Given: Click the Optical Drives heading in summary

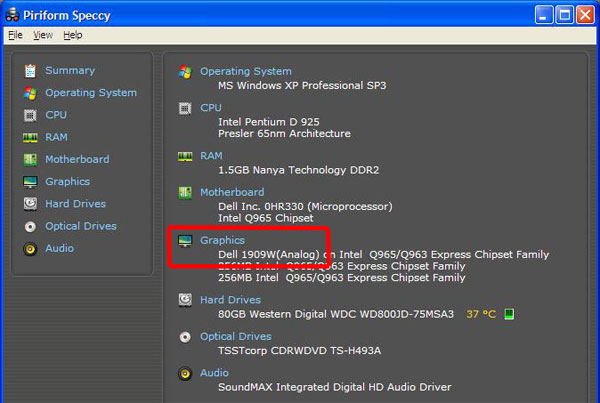Looking at the screenshot, I should 236,336.
